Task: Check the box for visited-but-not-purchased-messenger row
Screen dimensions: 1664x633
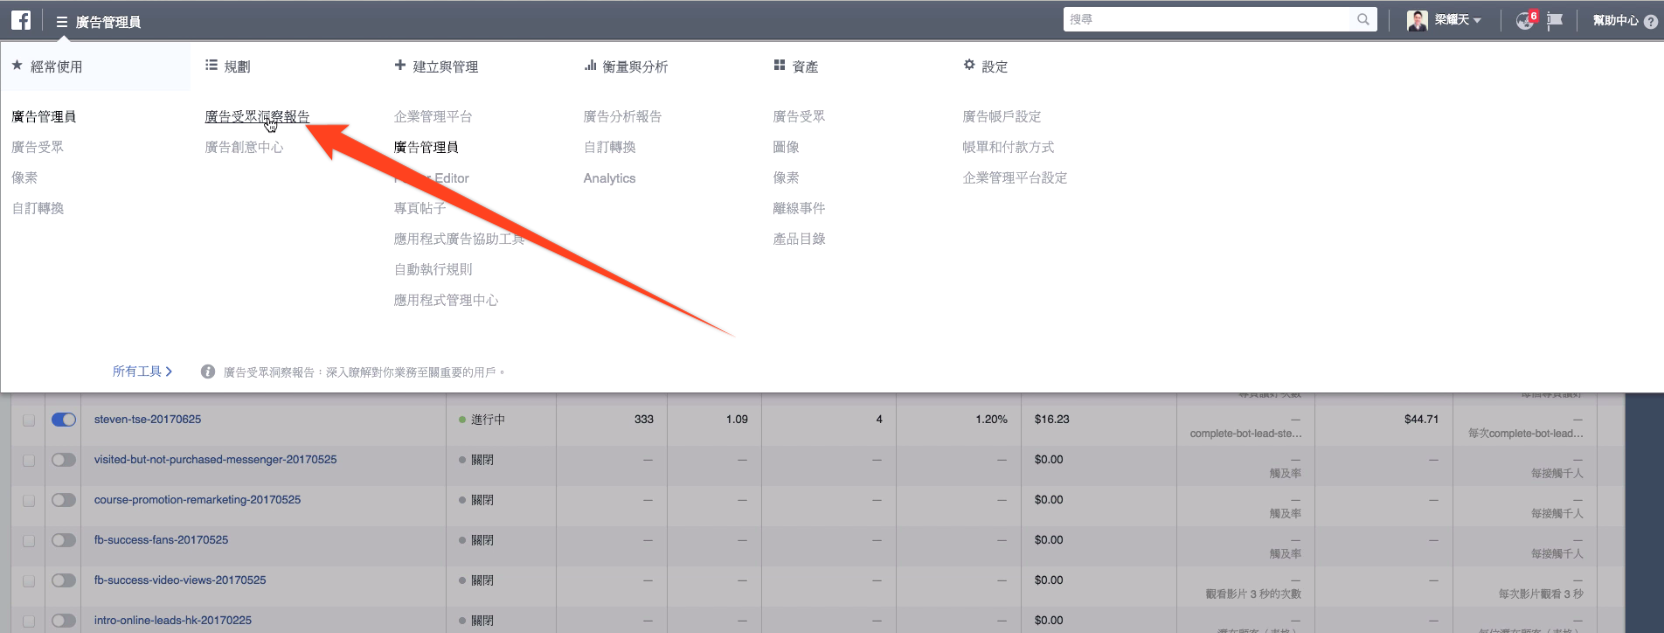Action: click(x=28, y=460)
